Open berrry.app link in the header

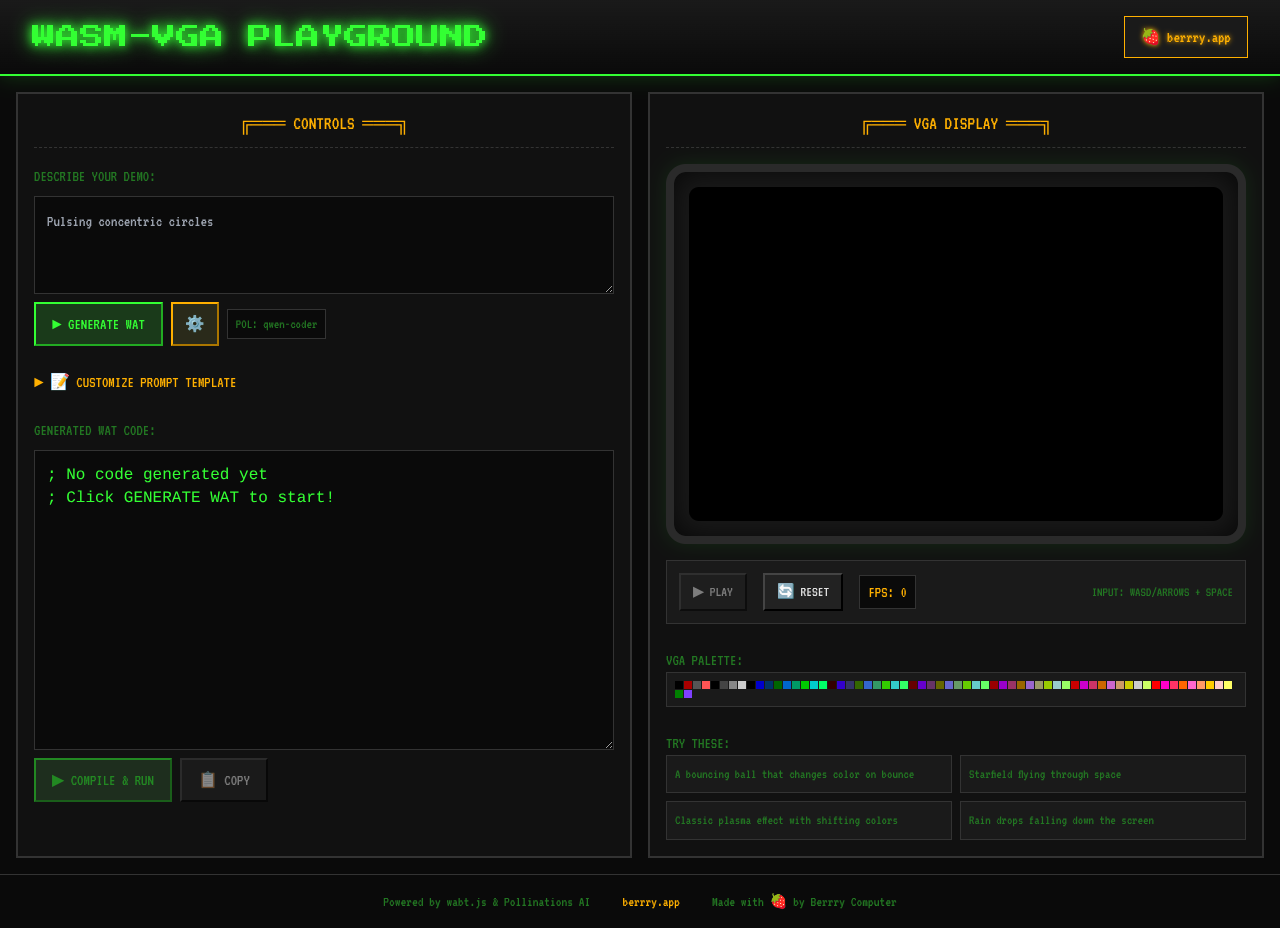(x=1185, y=37)
